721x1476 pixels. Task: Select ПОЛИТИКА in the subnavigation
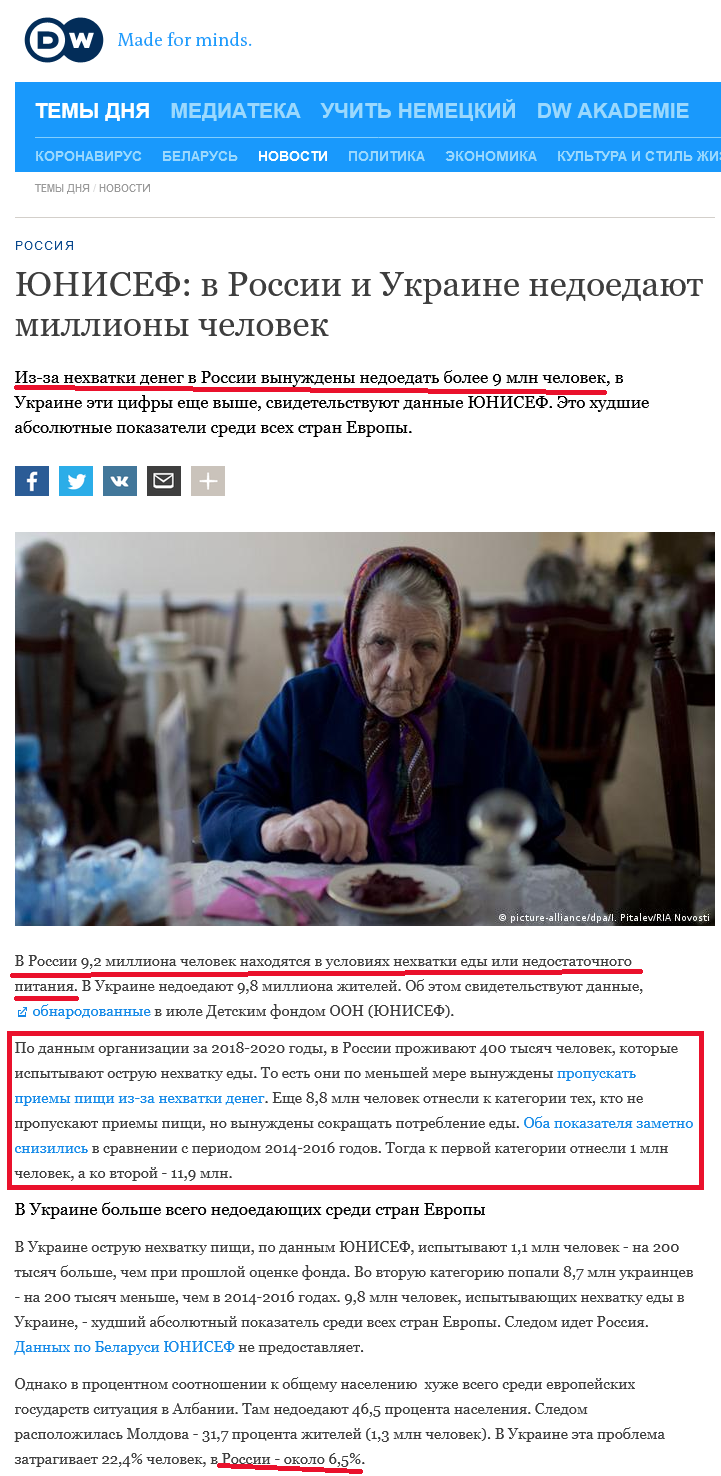386,156
